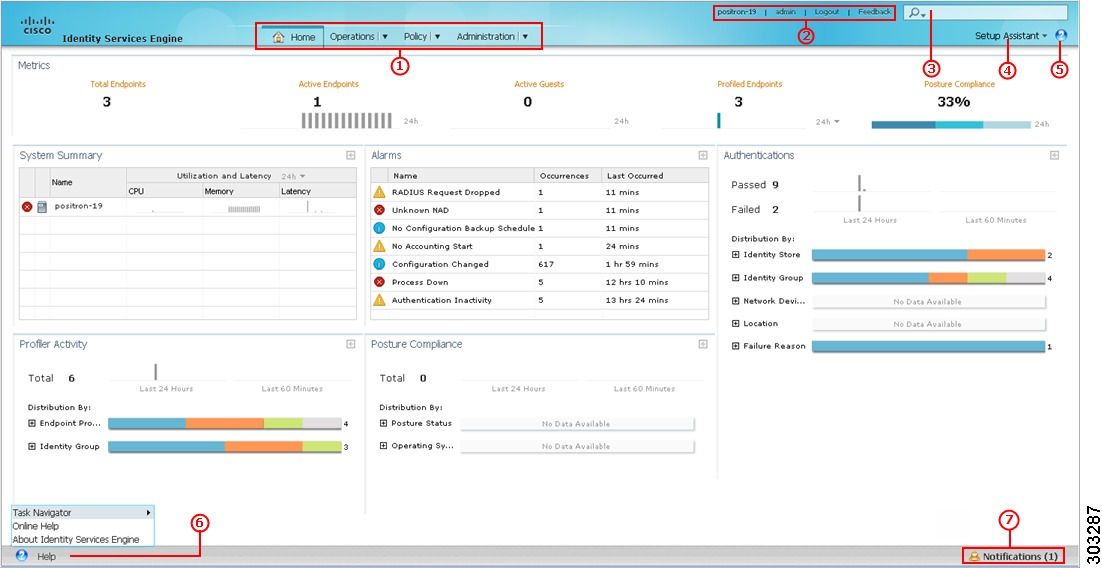Click the Home house icon
1102x568 pixels.
coord(278,37)
